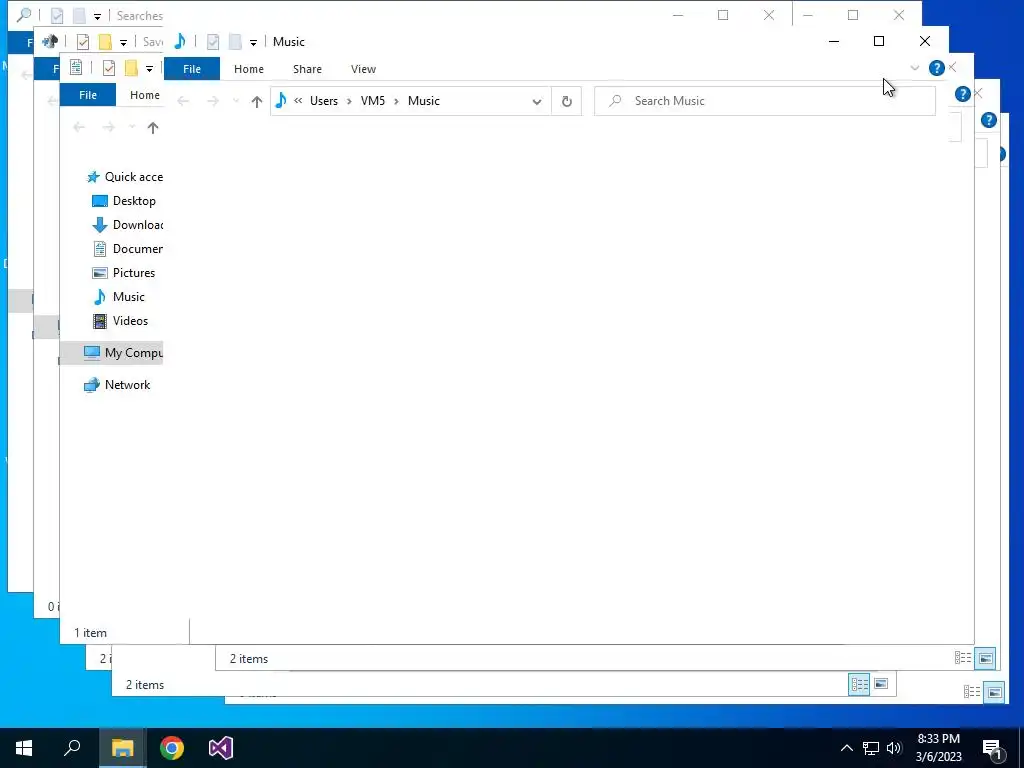1024x768 pixels.
Task: Open Customize Quick Access dropdown in Music title bar
Action: point(253,42)
